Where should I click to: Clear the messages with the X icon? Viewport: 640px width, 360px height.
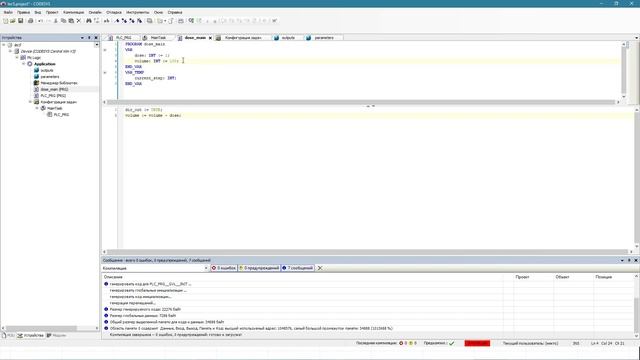point(320,268)
